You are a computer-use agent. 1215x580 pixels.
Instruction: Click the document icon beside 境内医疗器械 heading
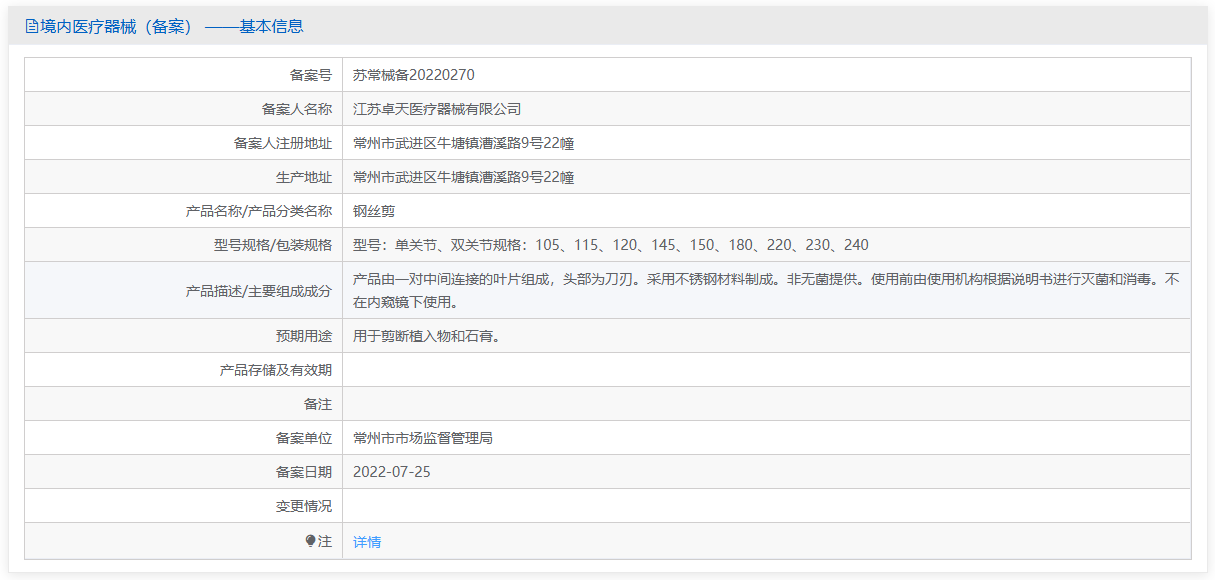[x=31, y=27]
